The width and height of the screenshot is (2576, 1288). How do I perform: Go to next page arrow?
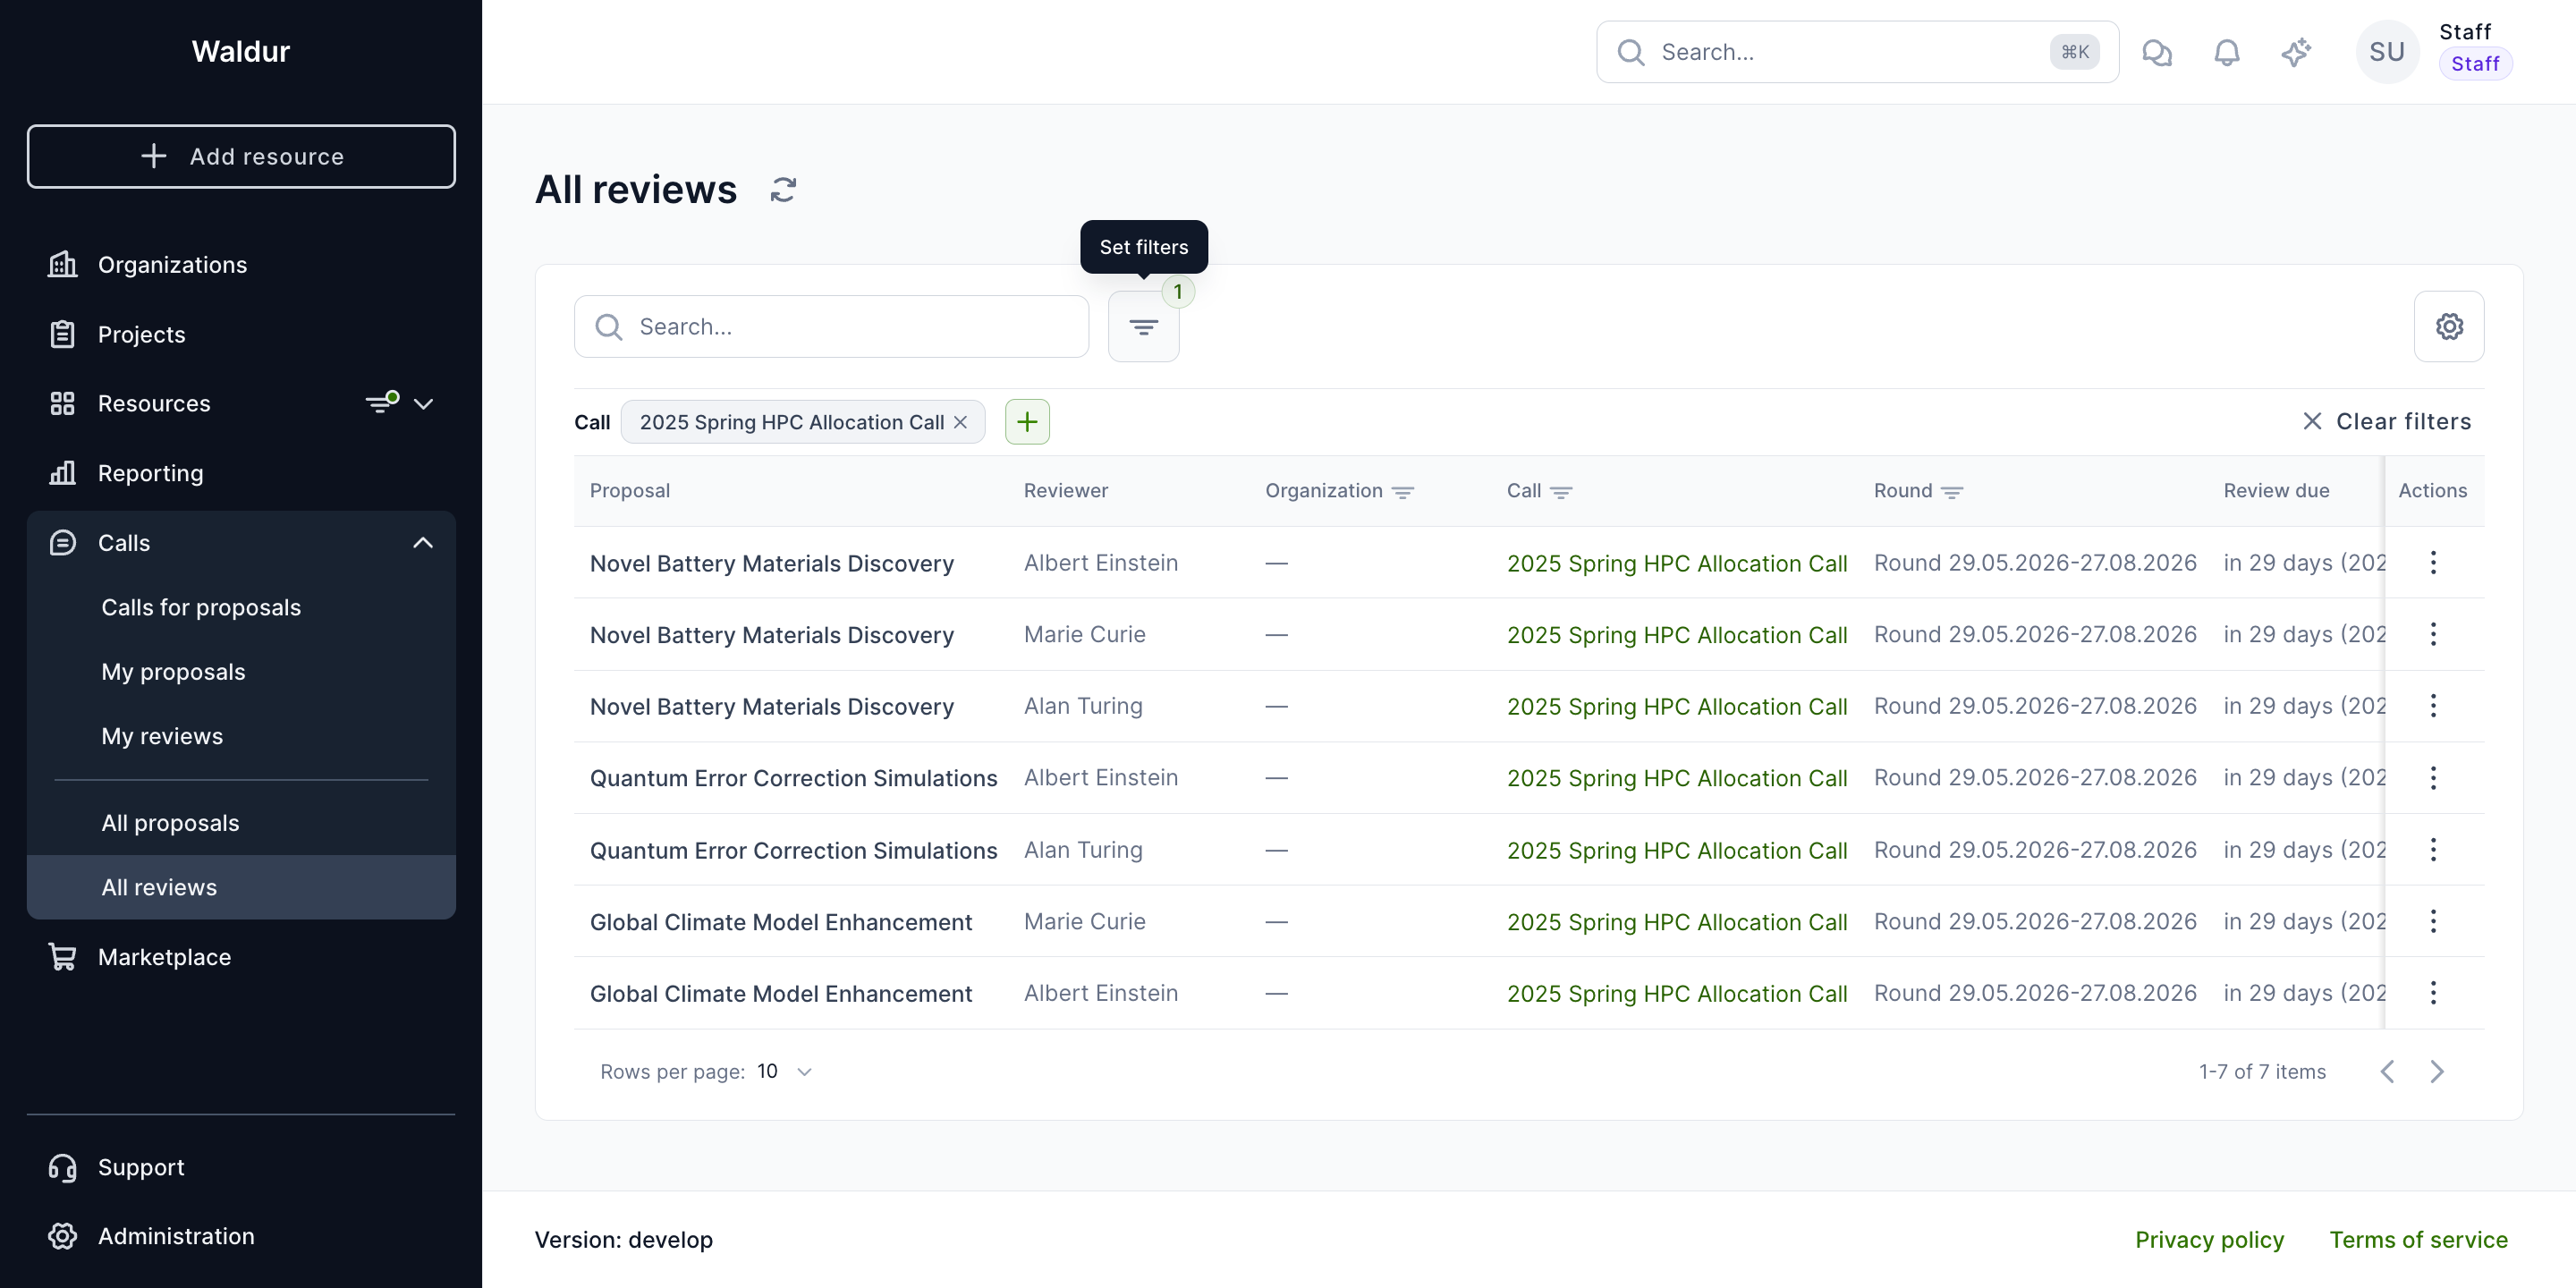click(x=2436, y=1071)
